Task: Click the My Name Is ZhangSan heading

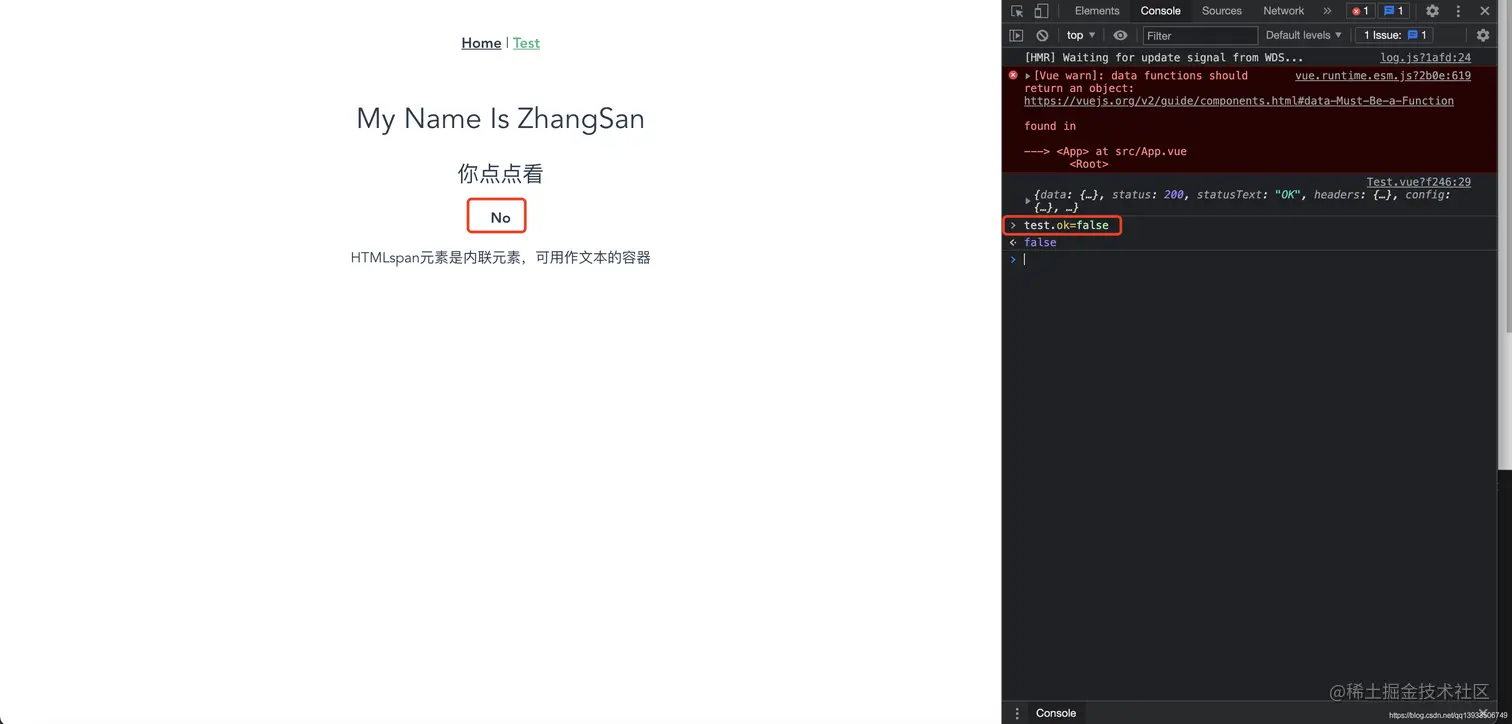Action: [x=500, y=119]
